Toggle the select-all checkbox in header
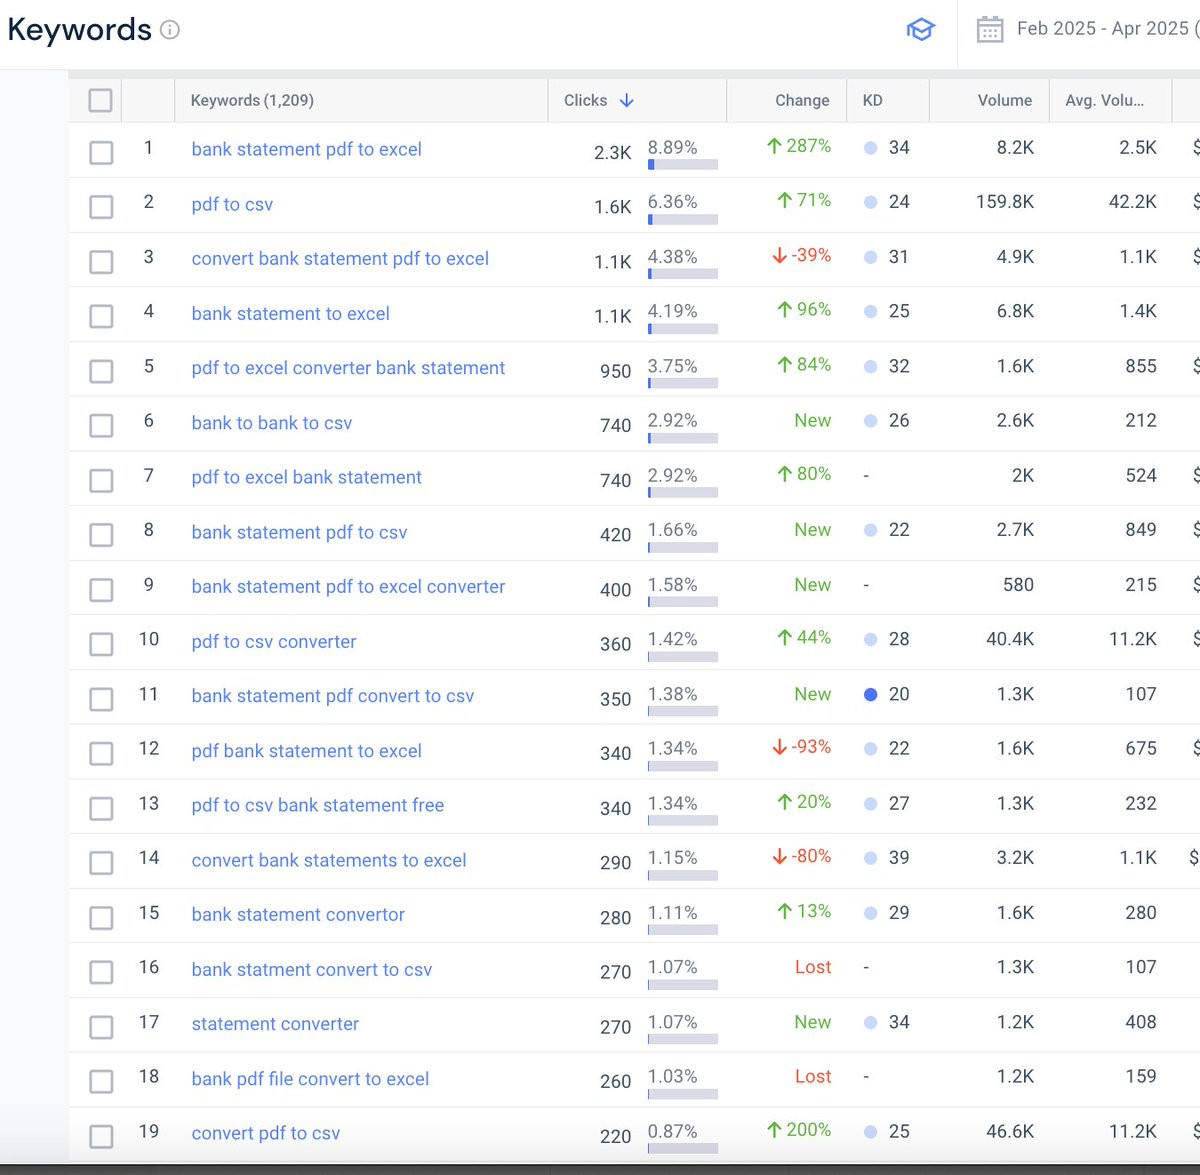 click(100, 100)
